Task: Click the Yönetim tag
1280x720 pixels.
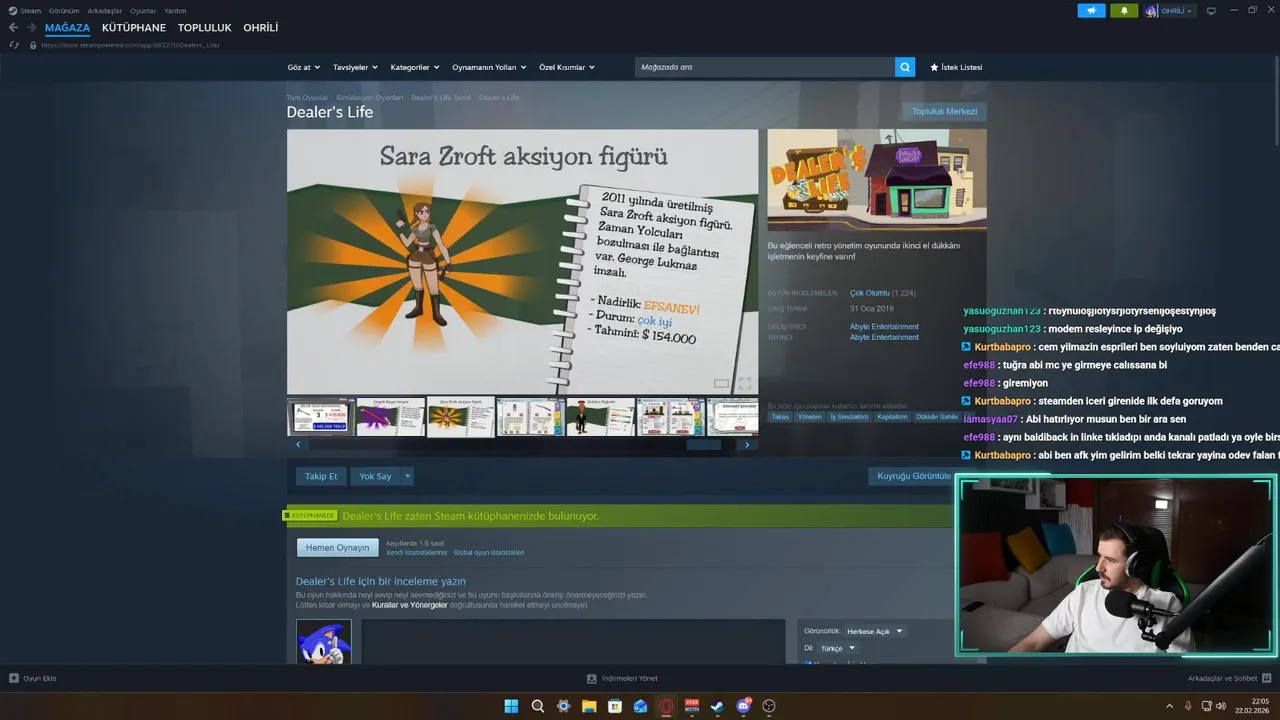Action: [809, 417]
